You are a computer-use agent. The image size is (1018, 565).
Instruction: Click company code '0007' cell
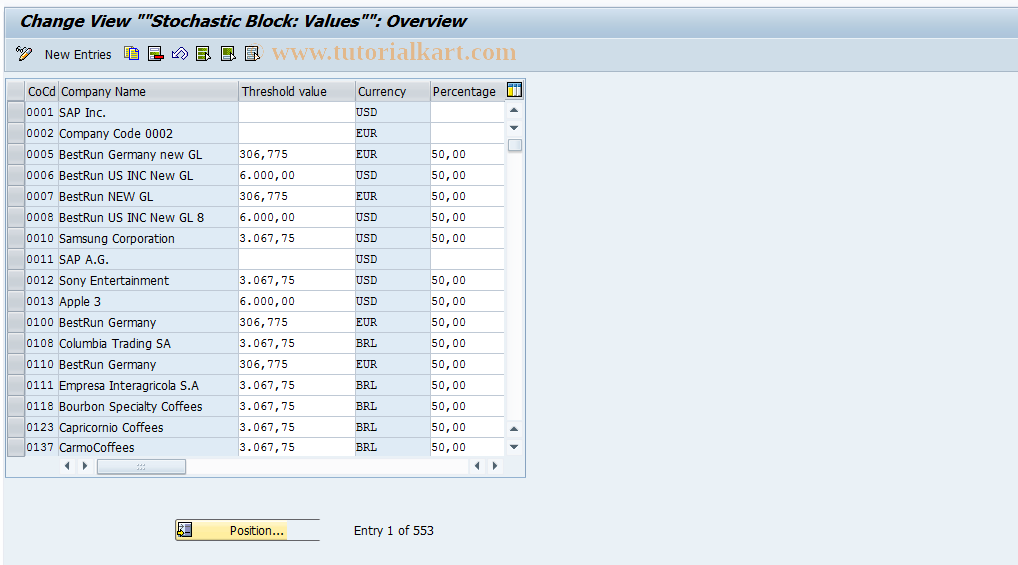[x=42, y=196]
